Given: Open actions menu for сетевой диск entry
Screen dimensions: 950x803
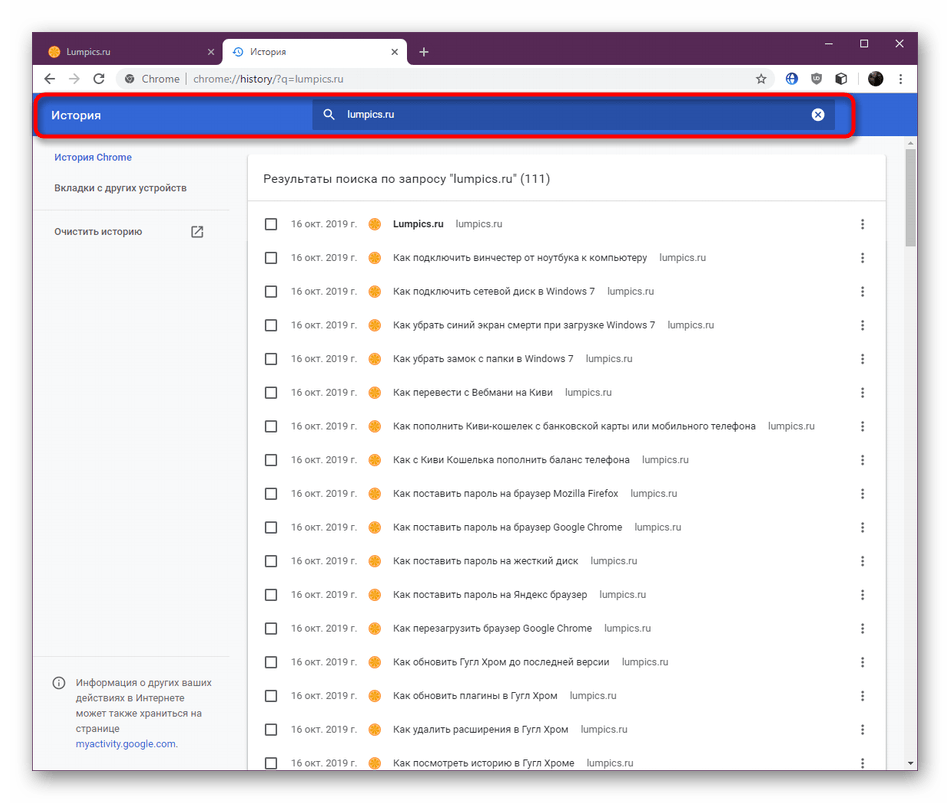Looking at the screenshot, I should (x=862, y=292).
